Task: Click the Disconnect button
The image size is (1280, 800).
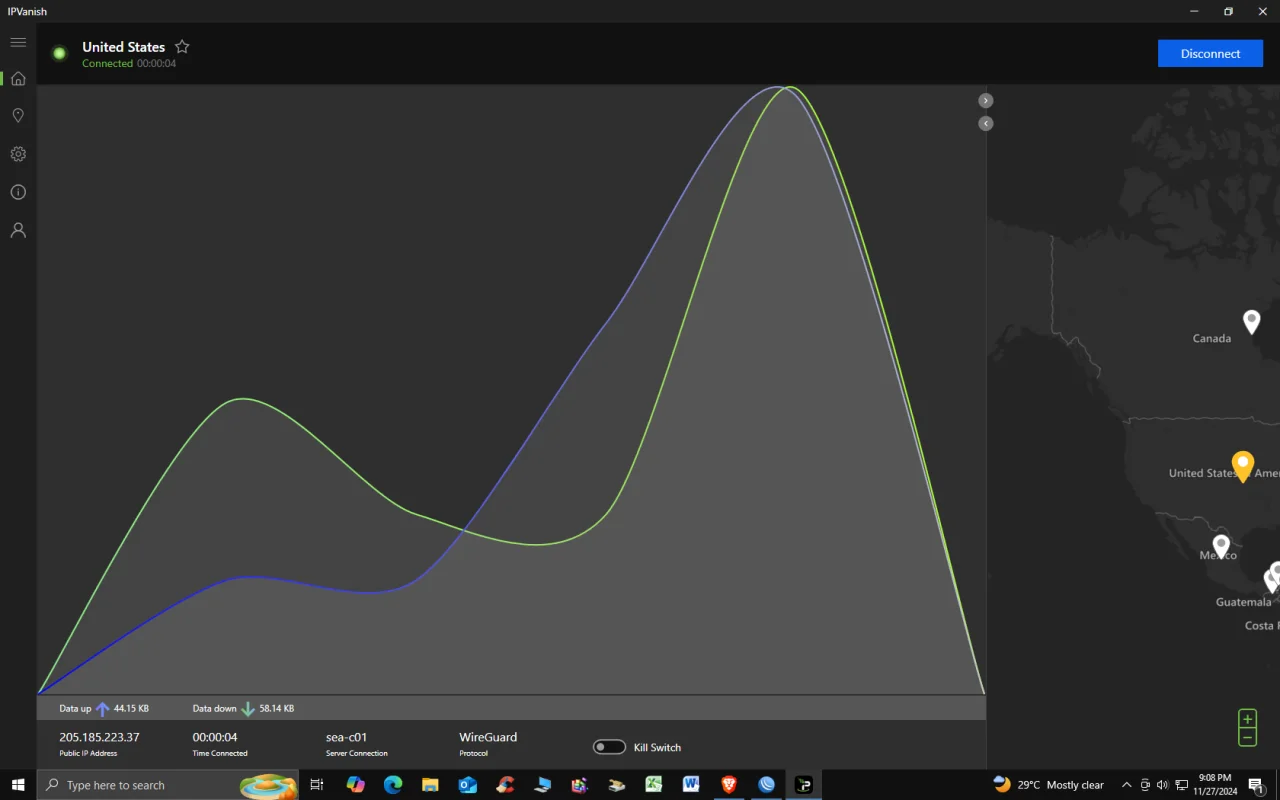Action: [1210, 54]
